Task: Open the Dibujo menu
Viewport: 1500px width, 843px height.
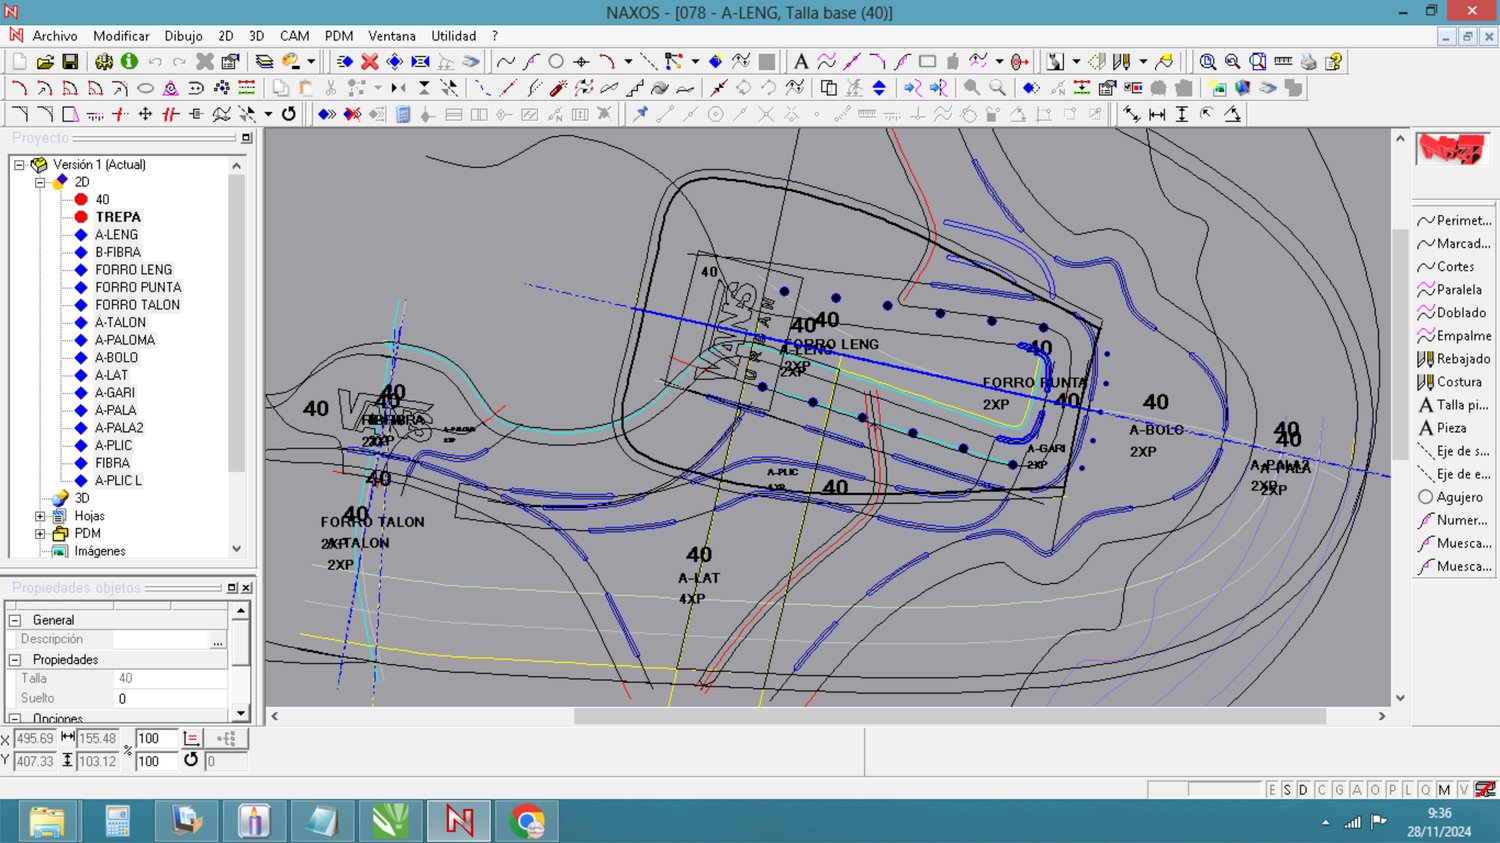Action: [x=183, y=36]
